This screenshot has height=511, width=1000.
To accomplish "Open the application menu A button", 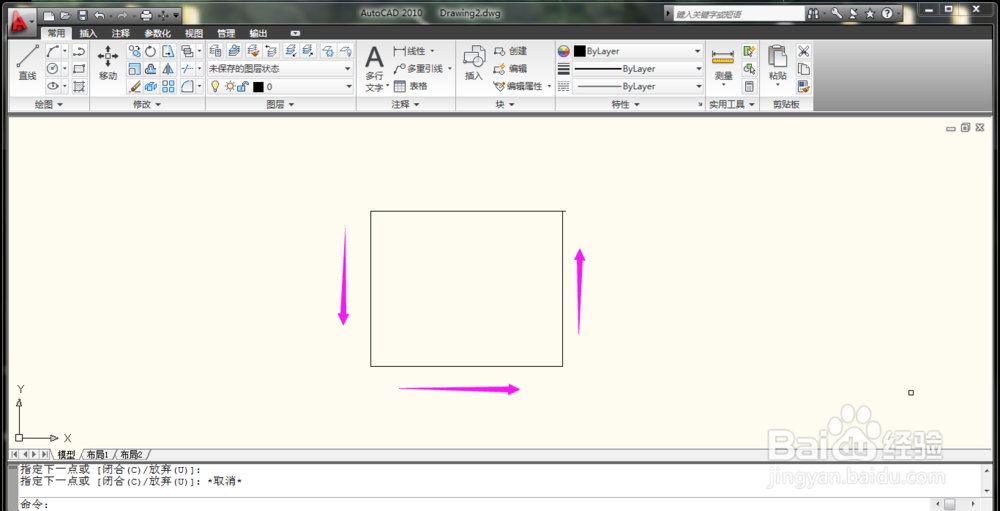I will click(21, 21).
